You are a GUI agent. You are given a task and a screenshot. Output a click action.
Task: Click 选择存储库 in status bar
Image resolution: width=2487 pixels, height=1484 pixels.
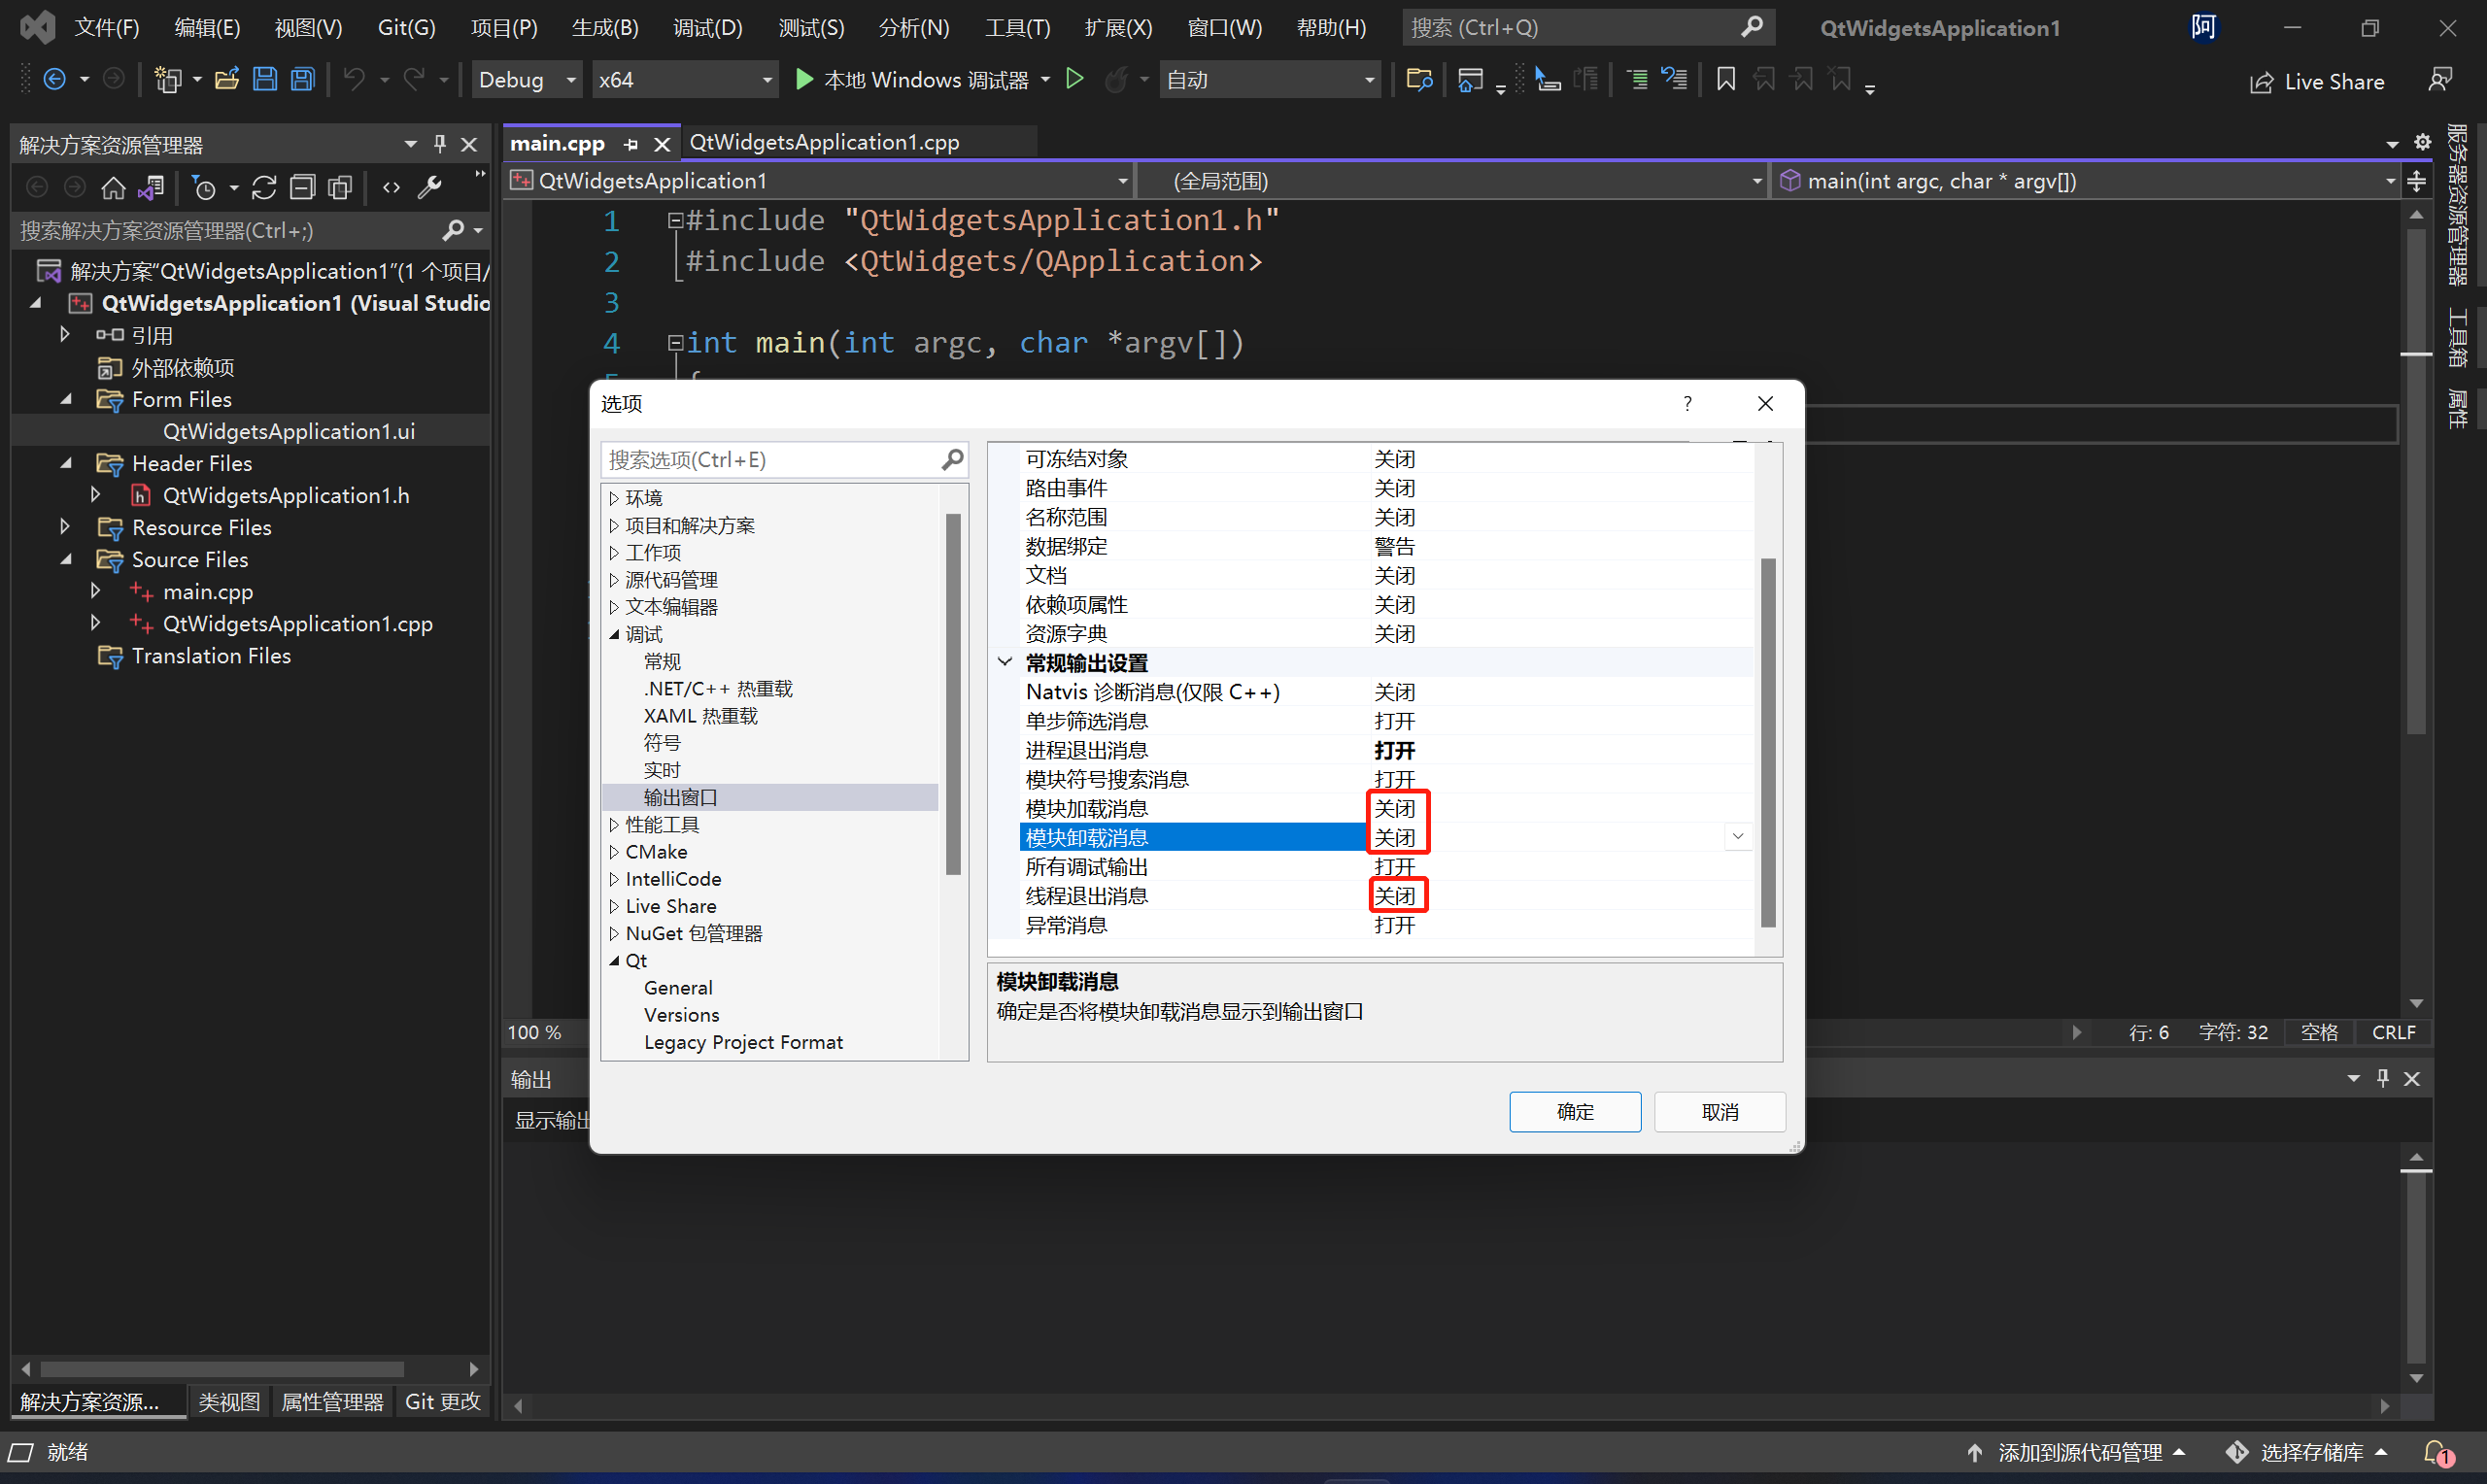point(2307,1452)
